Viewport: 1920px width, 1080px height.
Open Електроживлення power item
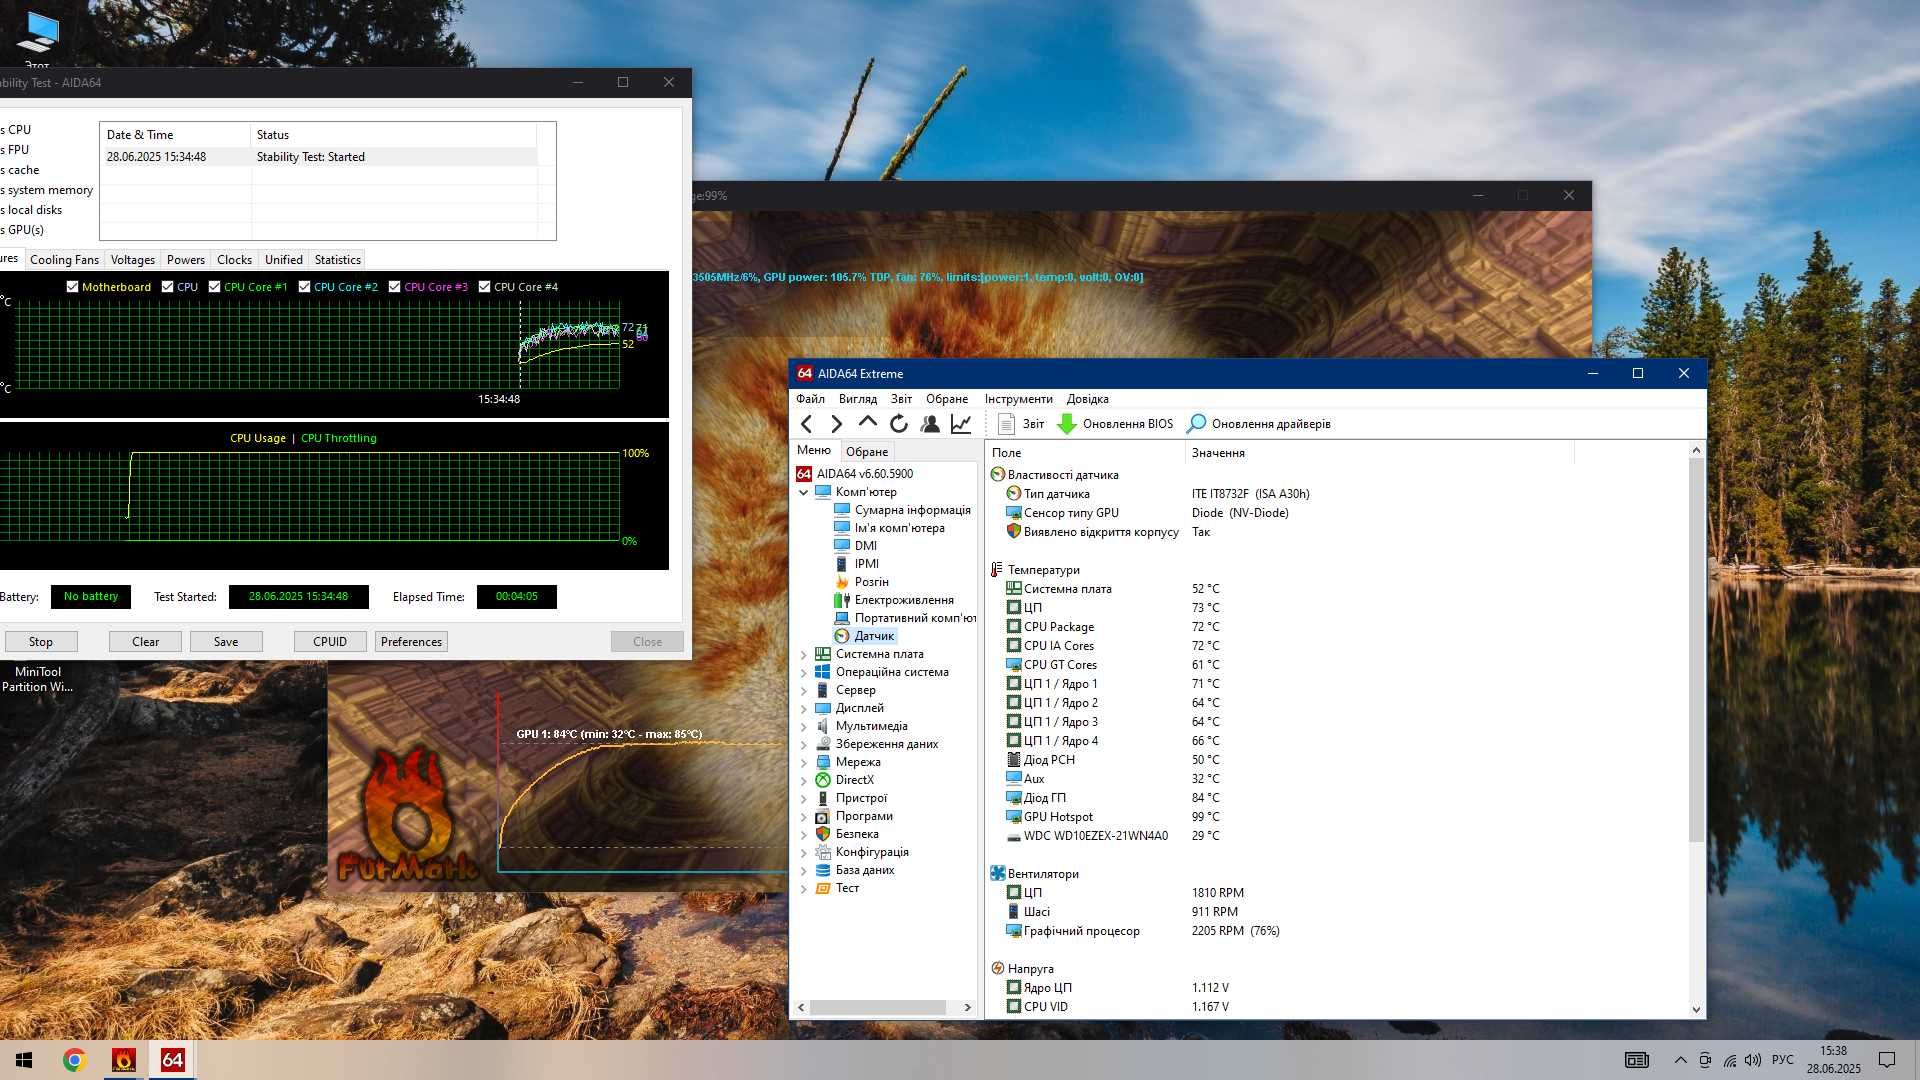tap(904, 600)
